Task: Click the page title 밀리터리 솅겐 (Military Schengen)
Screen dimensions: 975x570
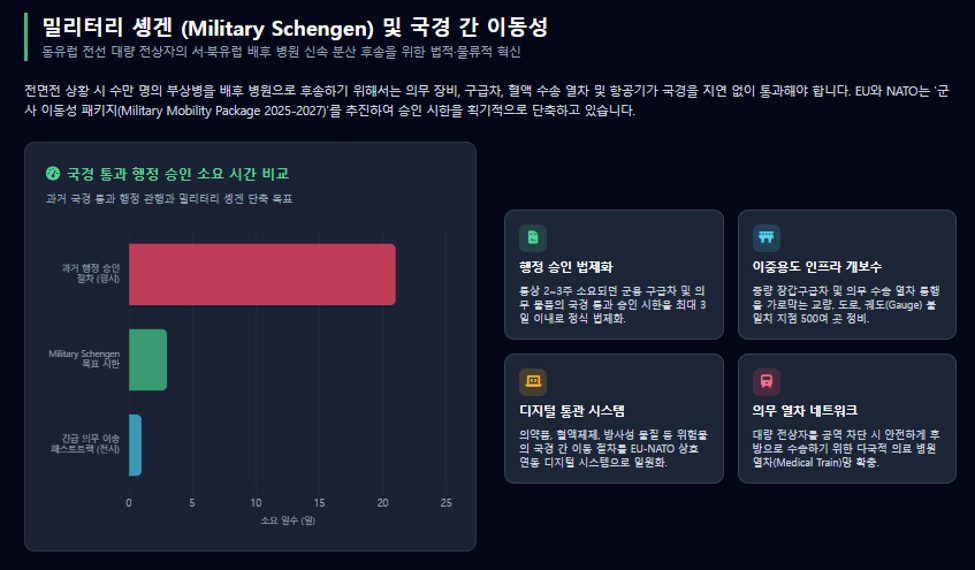Action: [208, 27]
